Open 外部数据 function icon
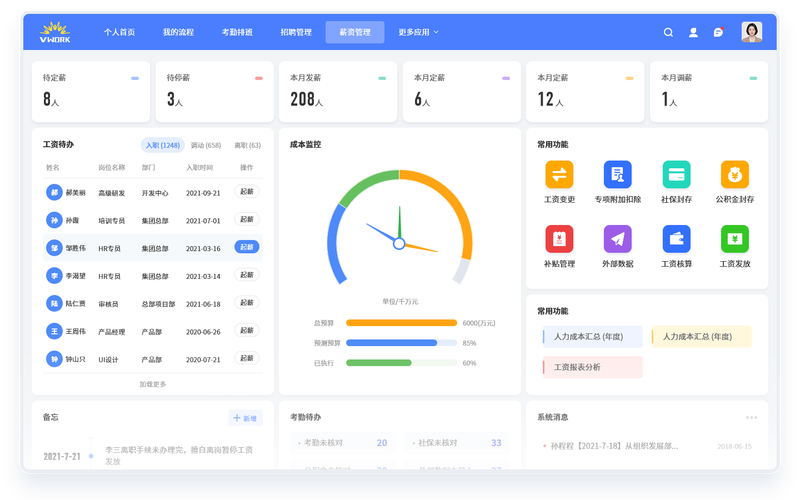 [617, 239]
